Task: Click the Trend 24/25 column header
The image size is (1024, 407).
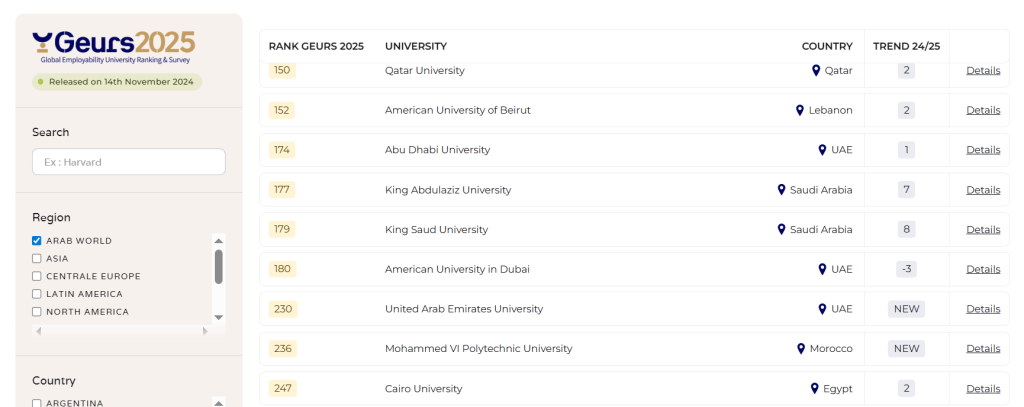Action: (906, 46)
